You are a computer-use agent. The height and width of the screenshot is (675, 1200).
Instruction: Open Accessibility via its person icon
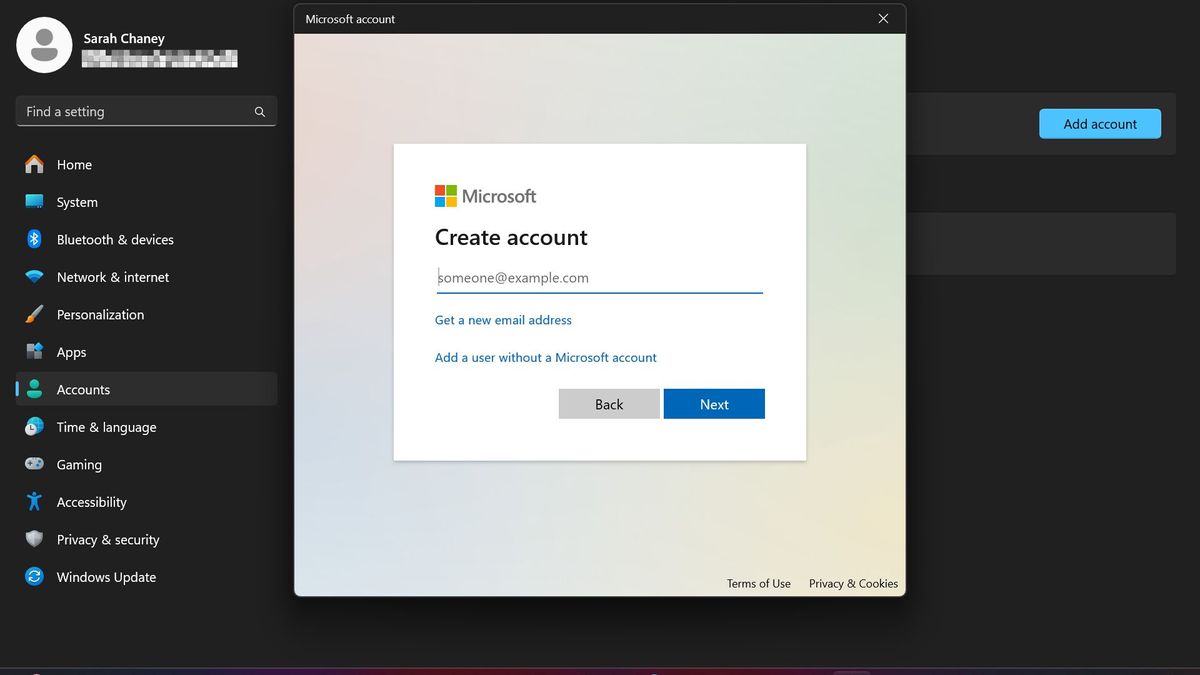coord(33,502)
